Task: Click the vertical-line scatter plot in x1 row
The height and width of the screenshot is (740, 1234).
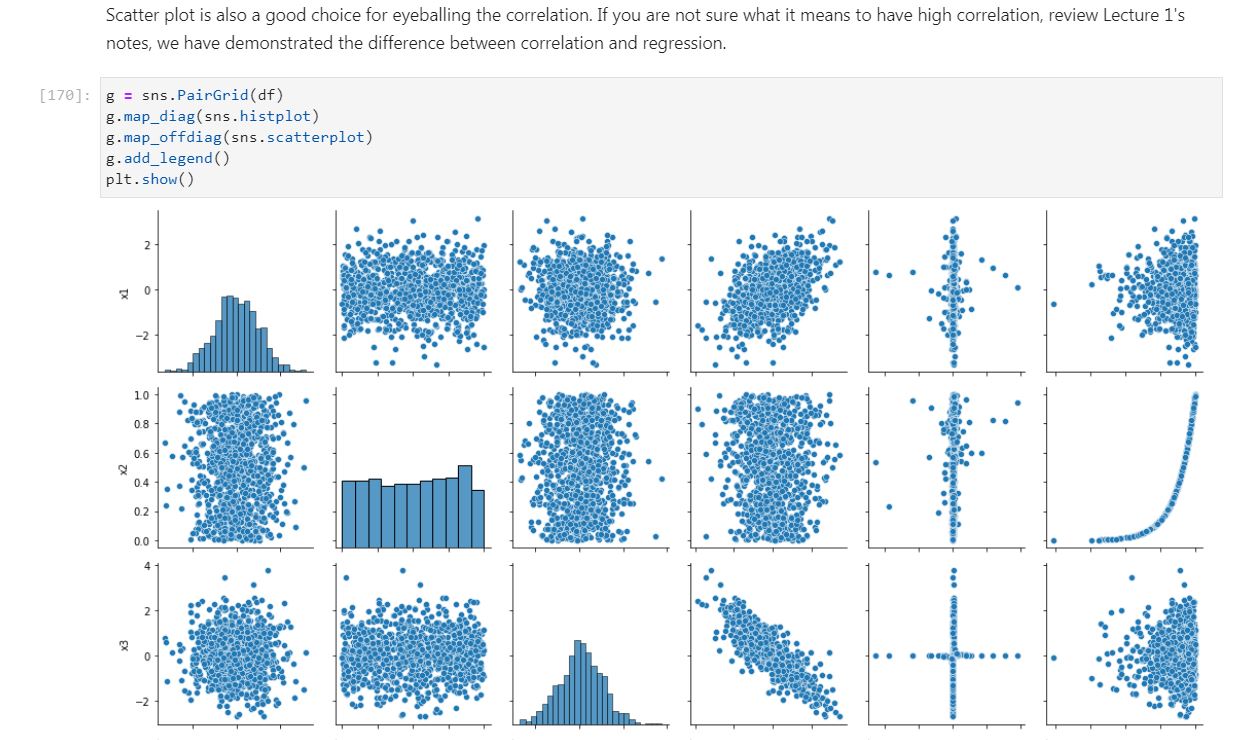Action: pos(945,292)
